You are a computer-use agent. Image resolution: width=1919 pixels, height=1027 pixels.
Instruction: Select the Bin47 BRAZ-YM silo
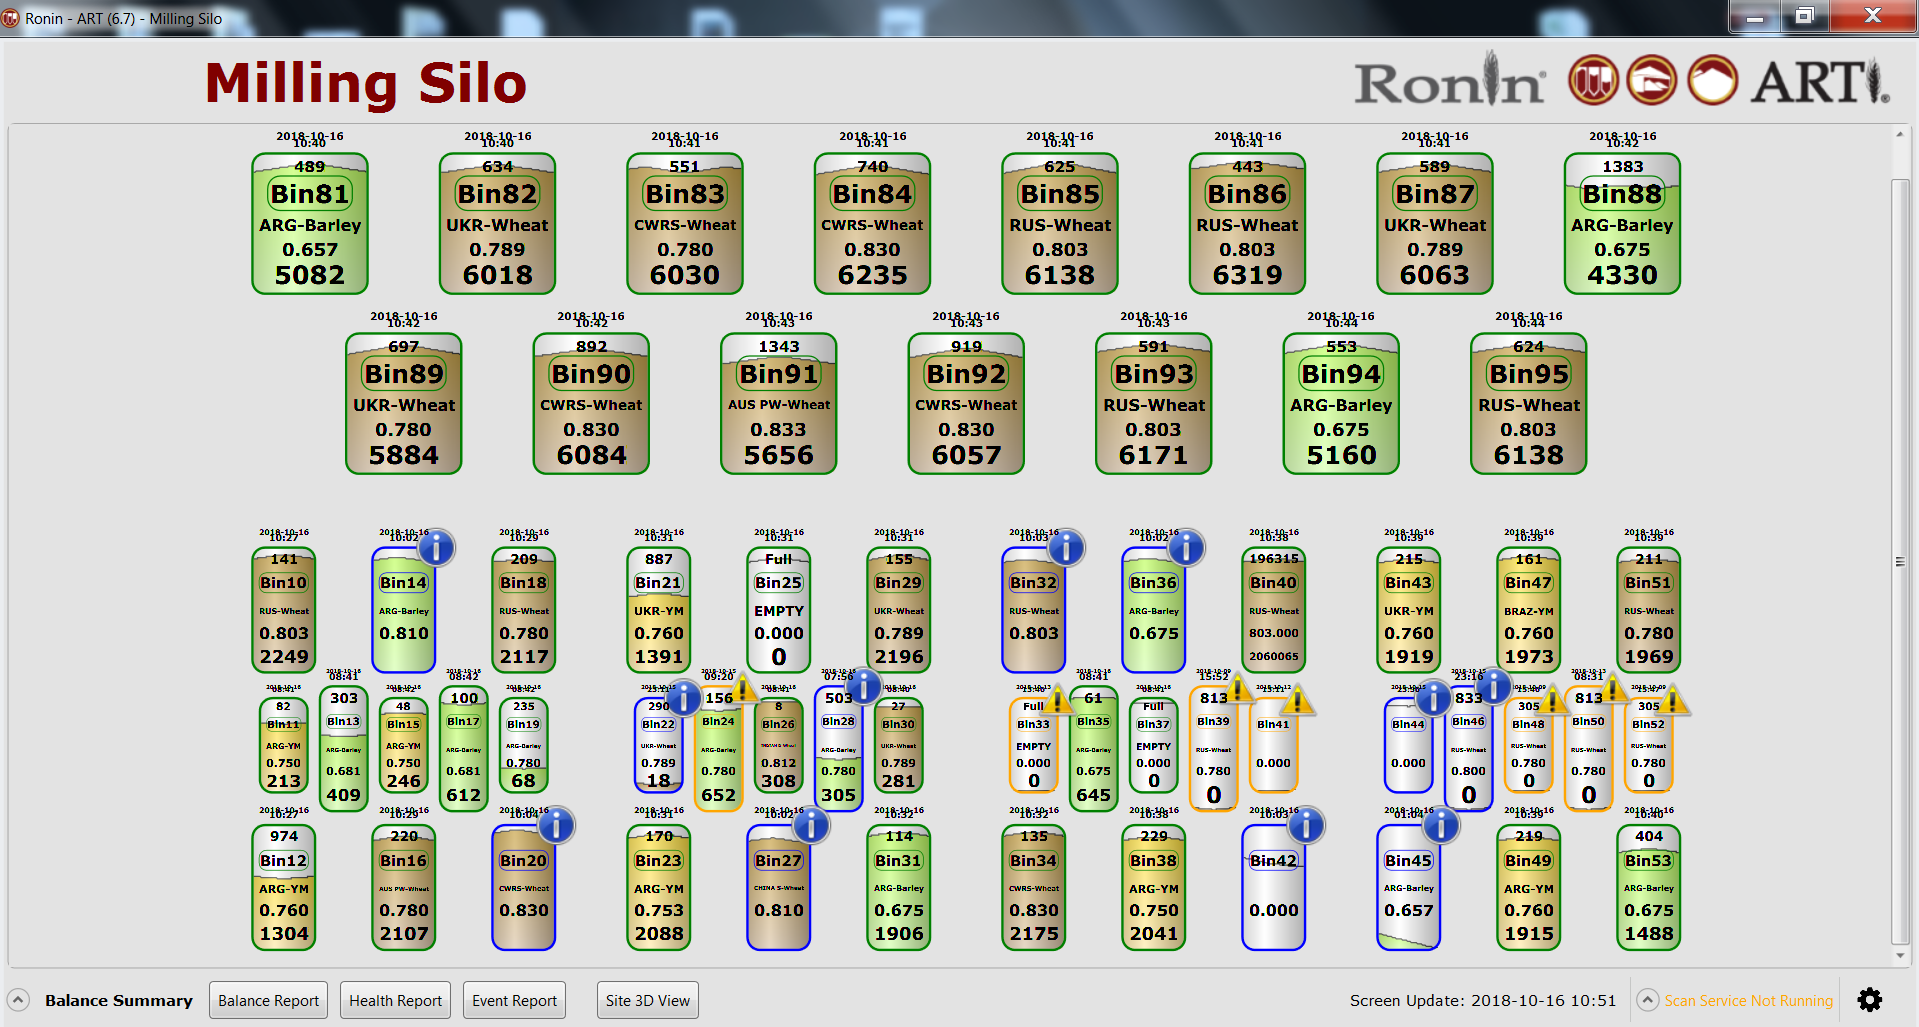click(1529, 610)
